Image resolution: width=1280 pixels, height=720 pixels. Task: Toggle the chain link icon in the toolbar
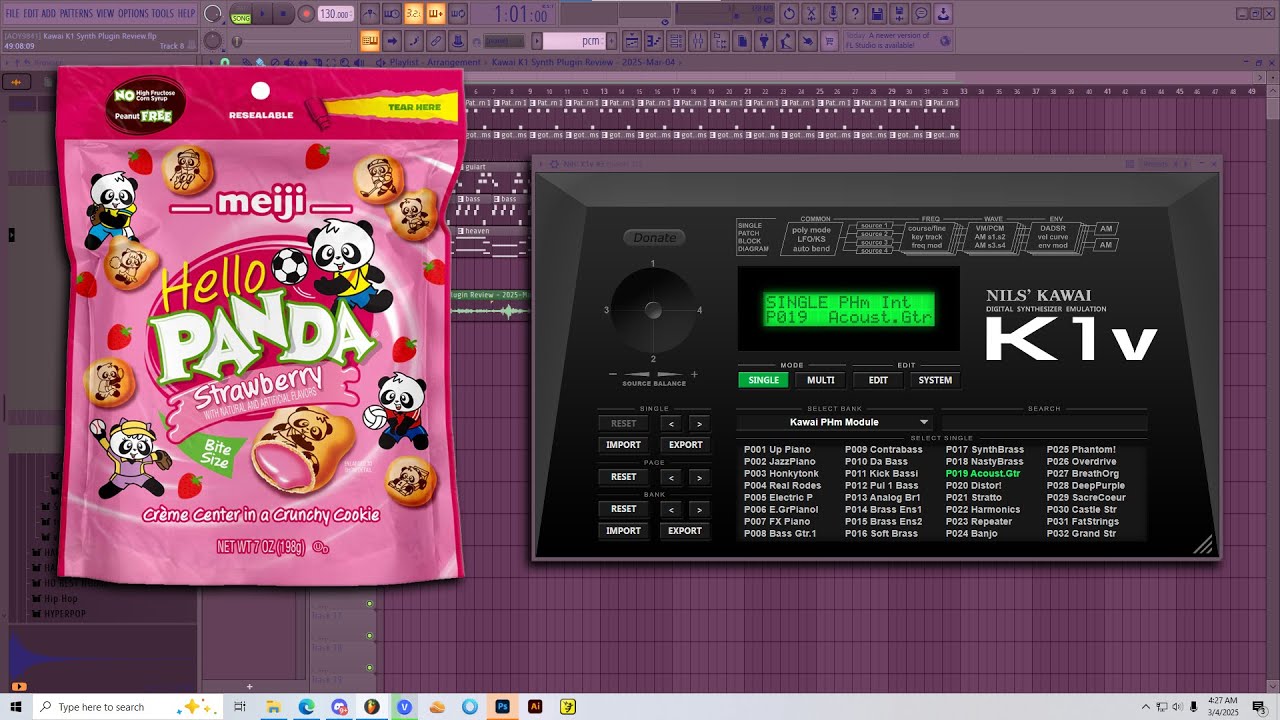(x=436, y=41)
